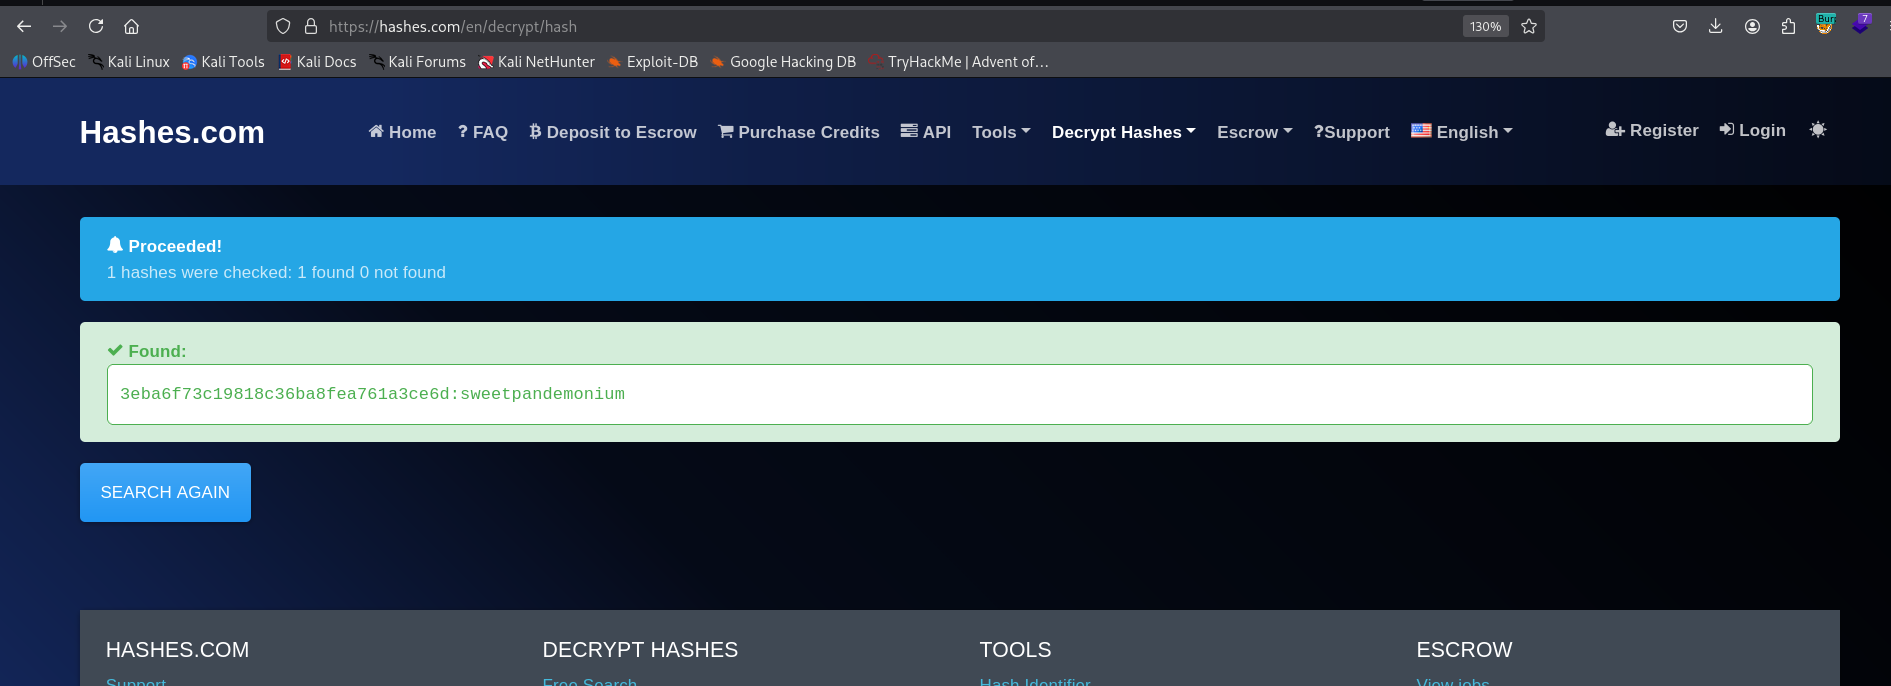Viewport: 1891px width, 686px height.
Task: Expand the Escrow navigation dropdown
Action: click(x=1254, y=132)
